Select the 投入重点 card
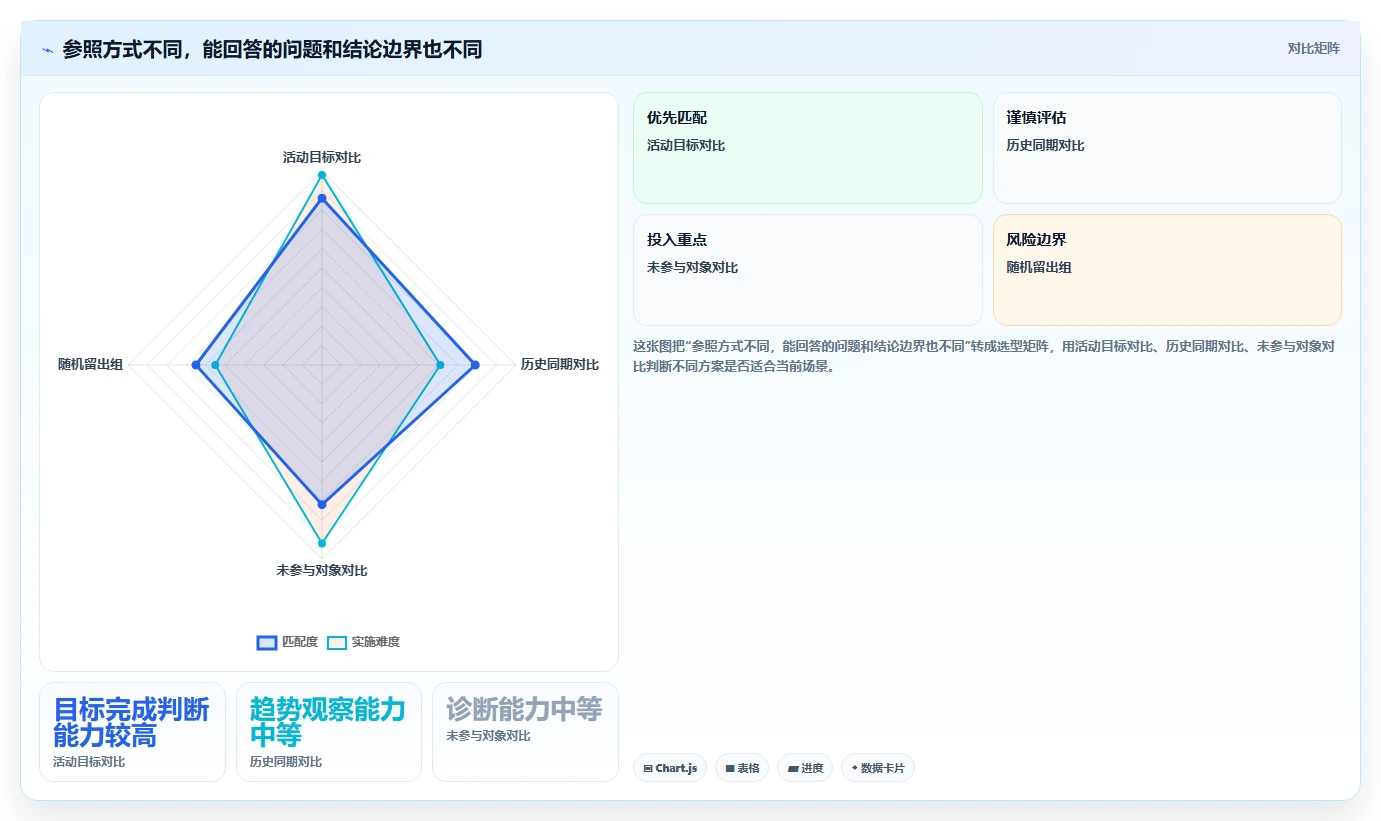Screen dimensions: 1381x821 pyautogui.click(x=808, y=270)
